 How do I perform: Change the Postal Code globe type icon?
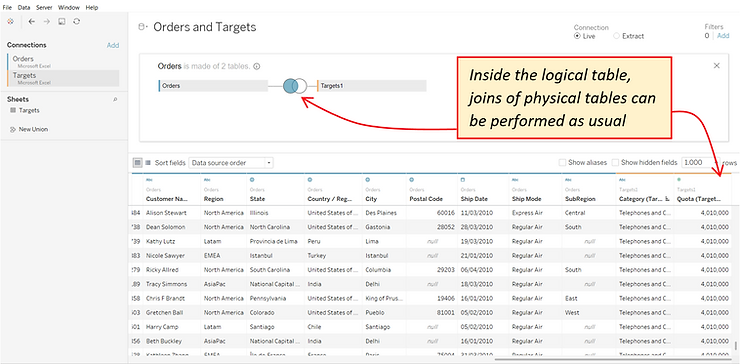click(412, 180)
